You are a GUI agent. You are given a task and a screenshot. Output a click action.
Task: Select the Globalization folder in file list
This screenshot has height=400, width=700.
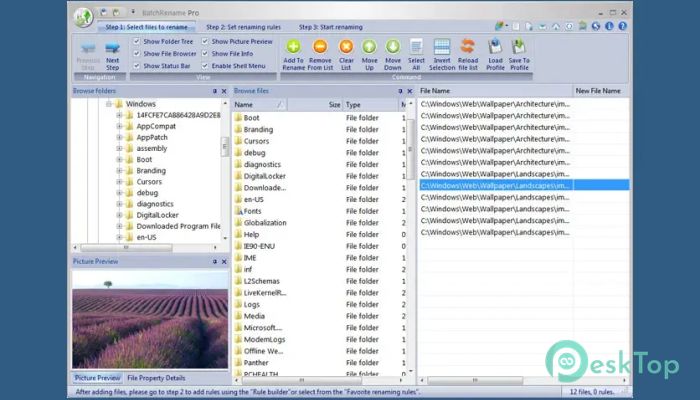(265, 223)
